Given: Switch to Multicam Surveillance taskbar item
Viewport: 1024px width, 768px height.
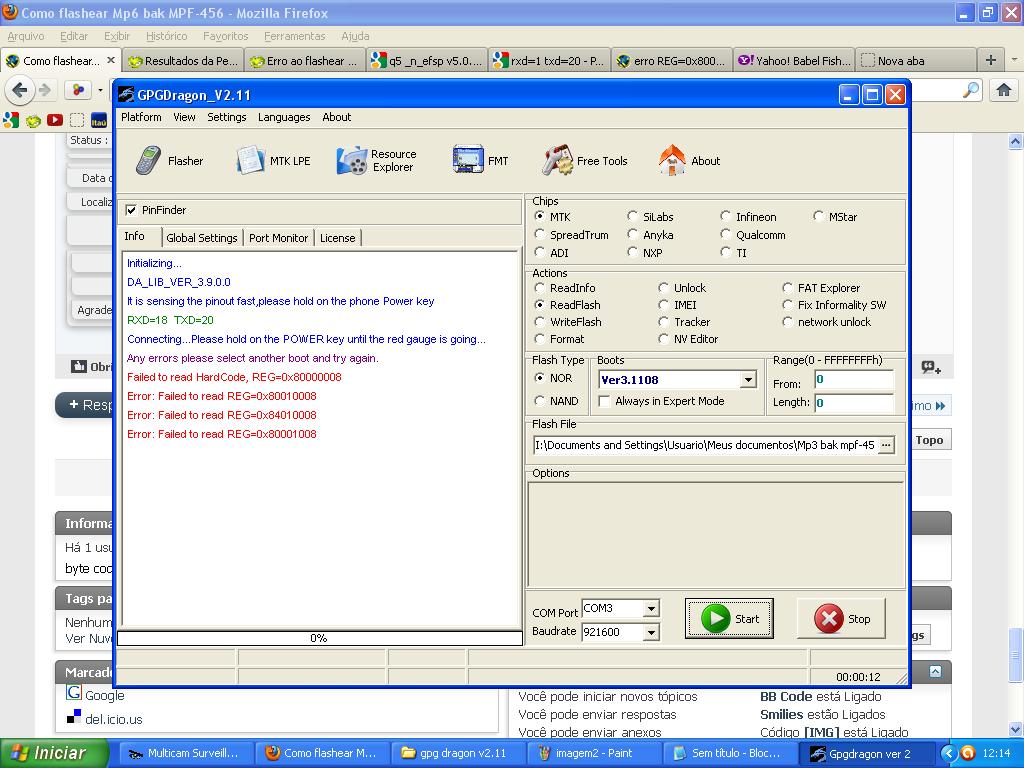Looking at the screenshot, I should coord(184,753).
